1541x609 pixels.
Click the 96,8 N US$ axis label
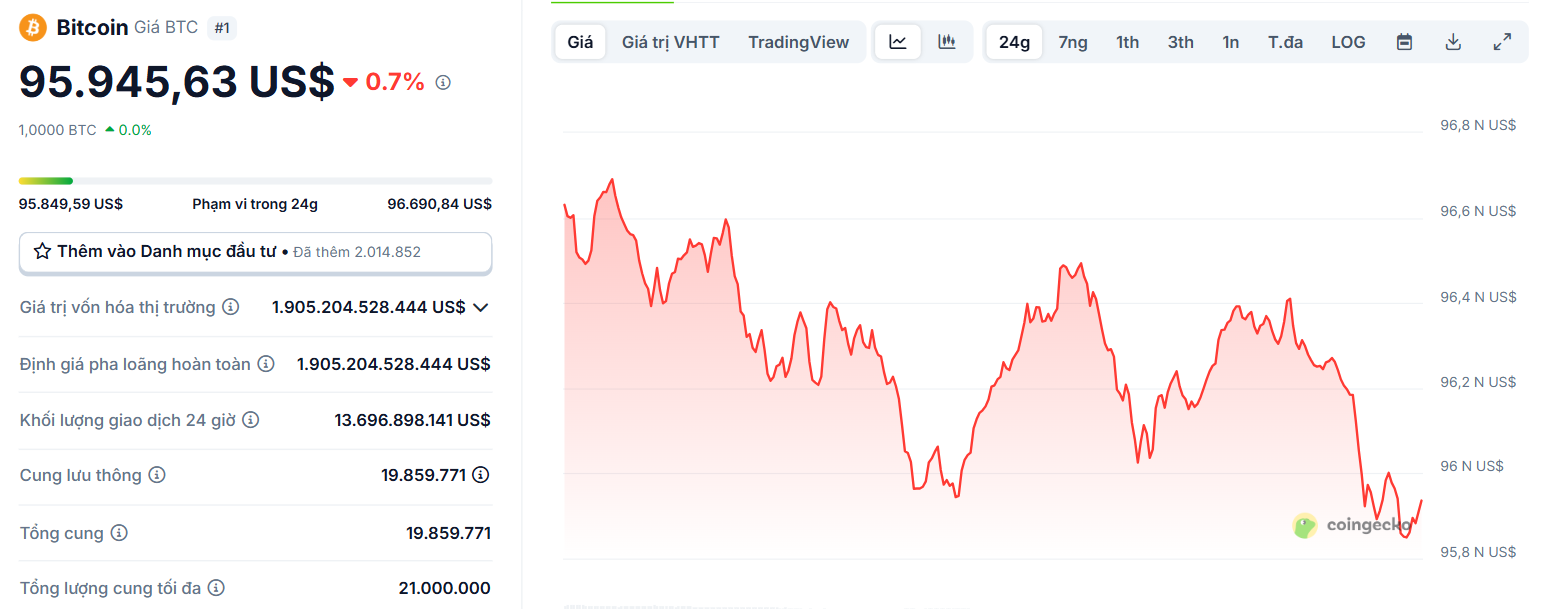click(x=1478, y=126)
